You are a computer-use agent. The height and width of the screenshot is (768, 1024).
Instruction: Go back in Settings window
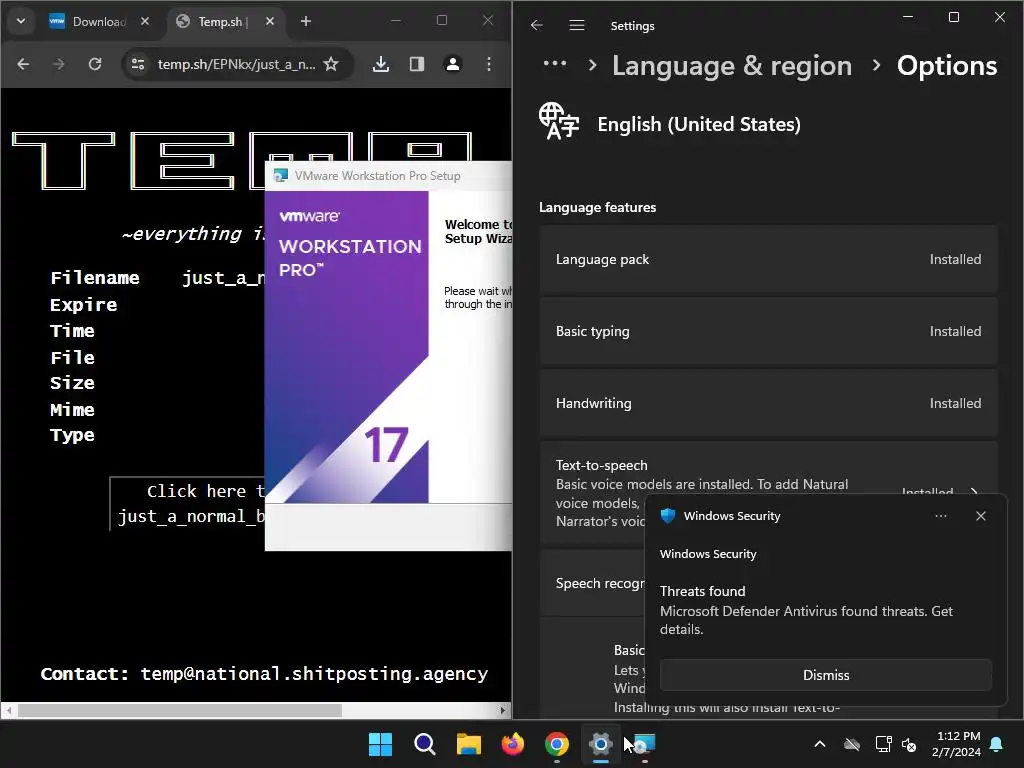(537, 25)
